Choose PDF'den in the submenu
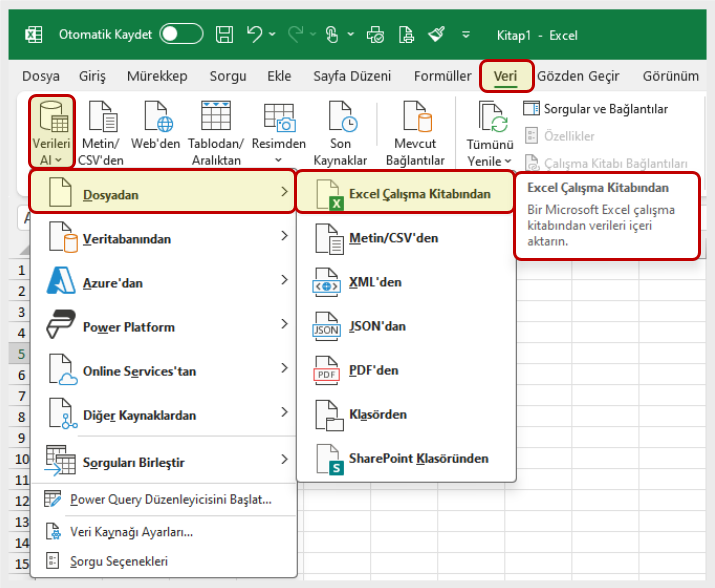This screenshot has height=588, width=715. click(406, 370)
